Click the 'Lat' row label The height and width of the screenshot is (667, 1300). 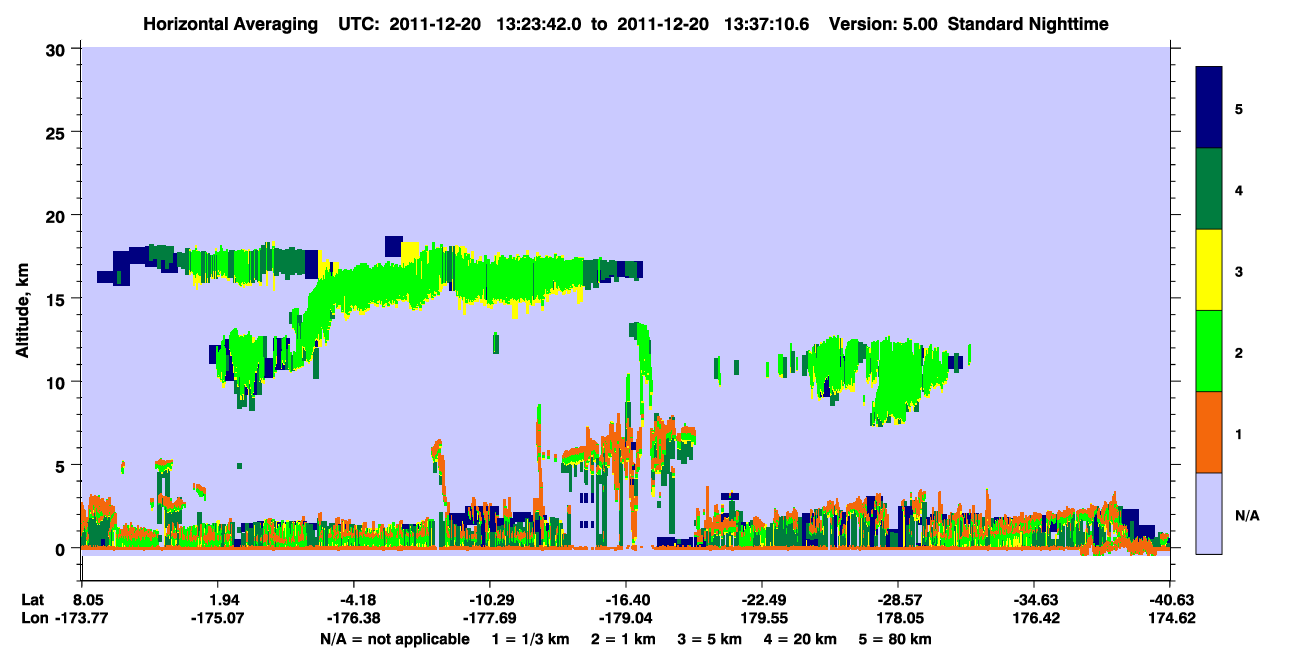33,600
